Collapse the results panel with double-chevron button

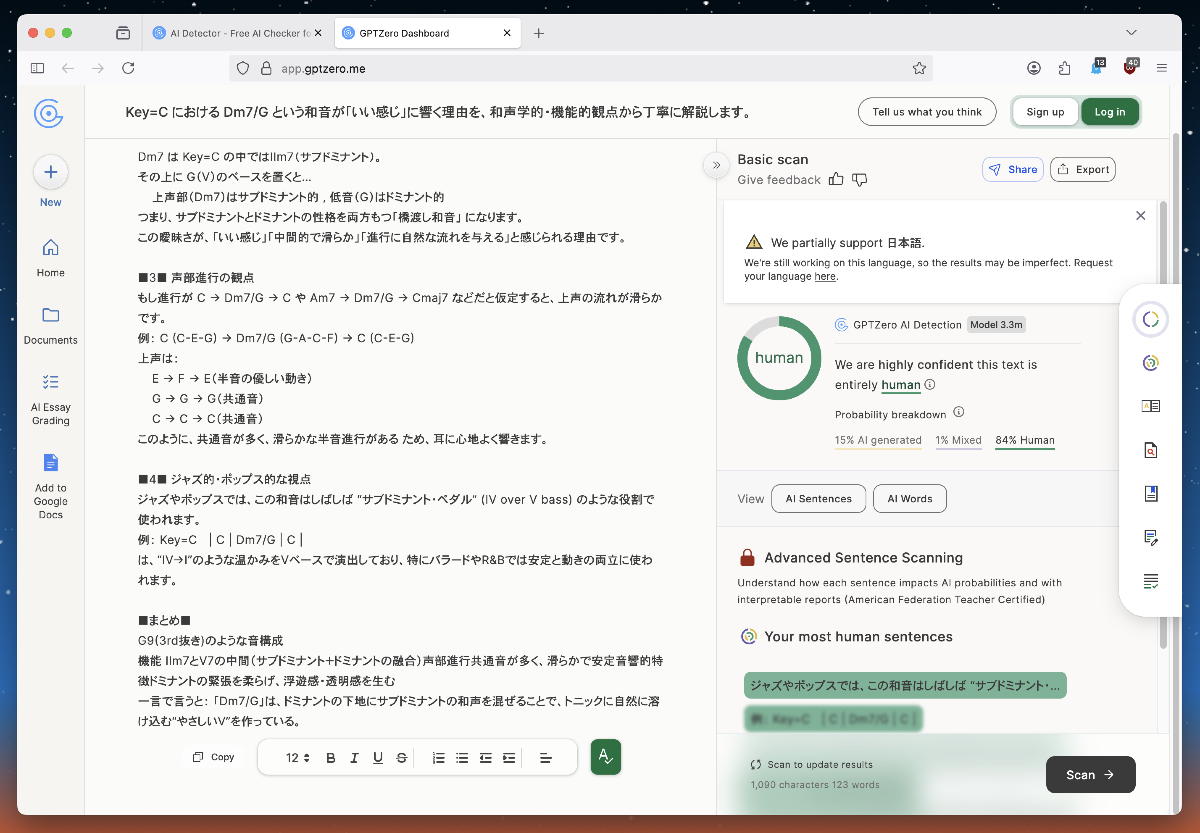716,166
